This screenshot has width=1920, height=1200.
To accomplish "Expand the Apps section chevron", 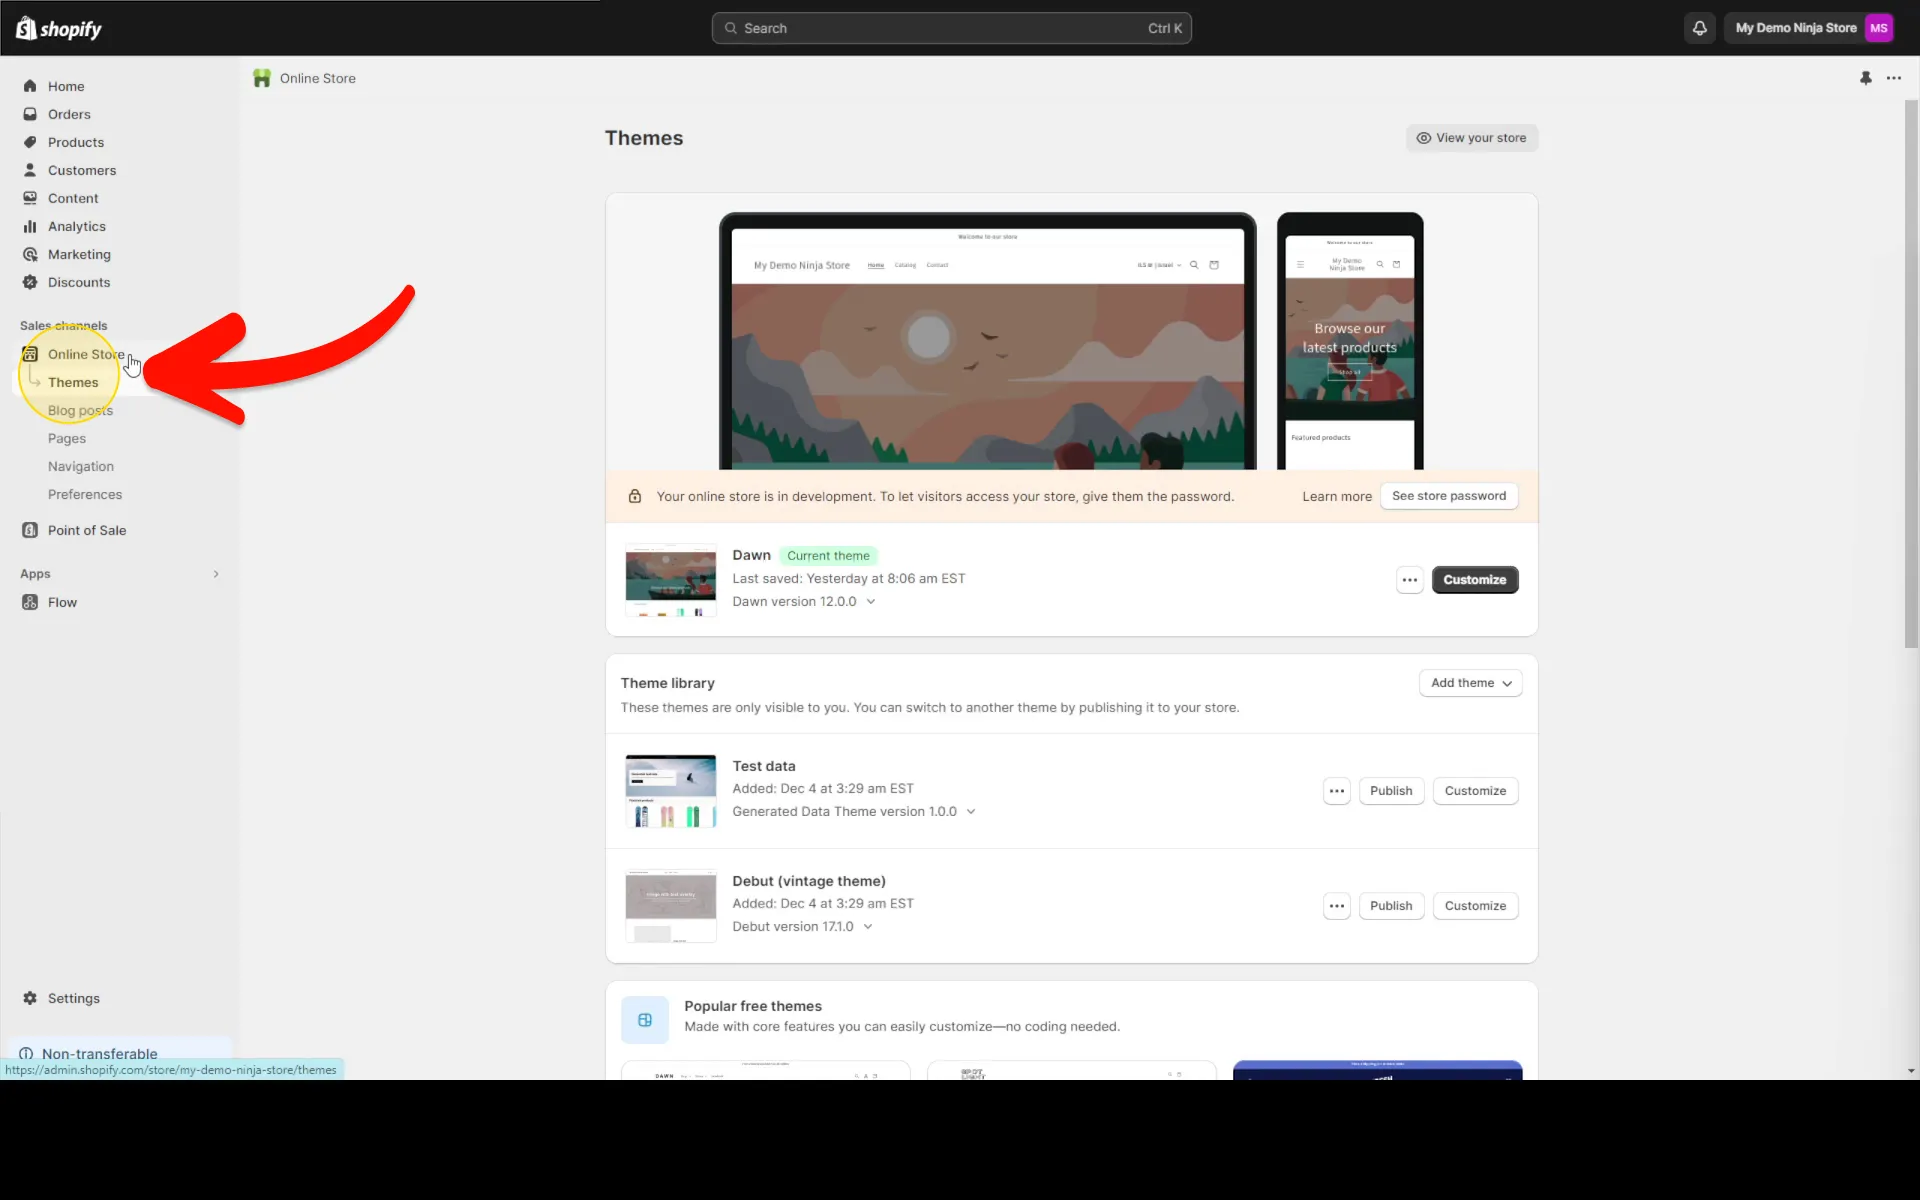I will pos(216,574).
